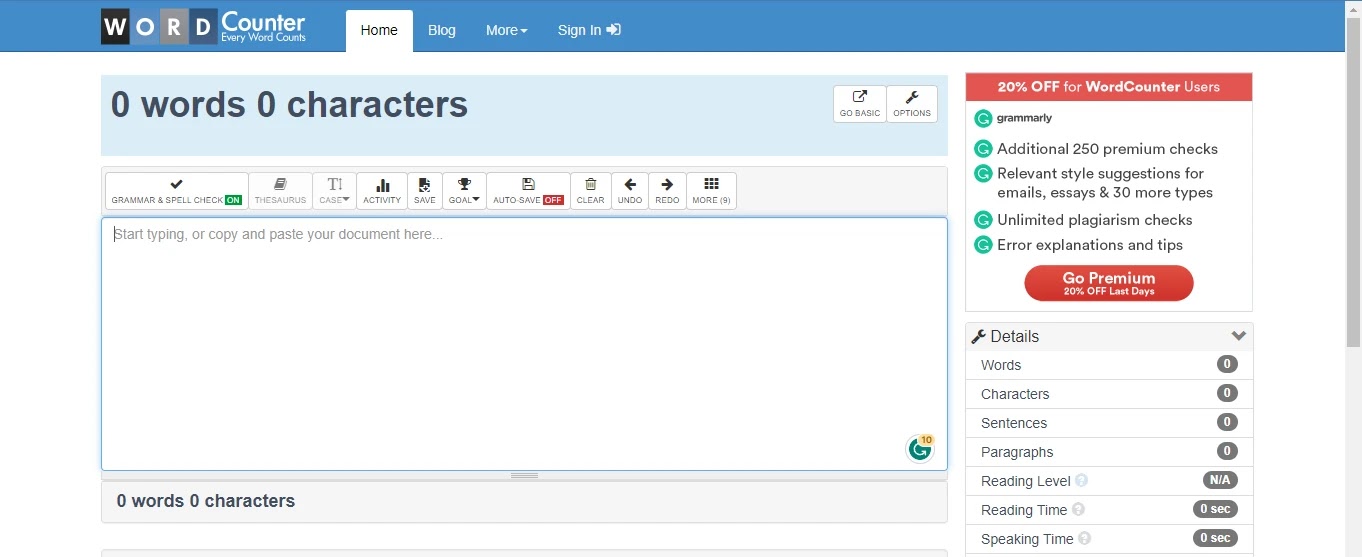
Task: Grab the text area resize handle
Action: (524, 475)
